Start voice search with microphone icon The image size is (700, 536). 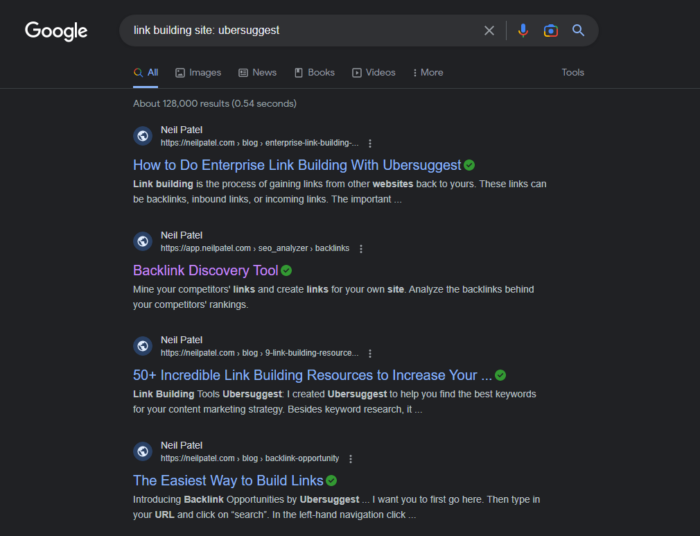click(x=523, y=30)
